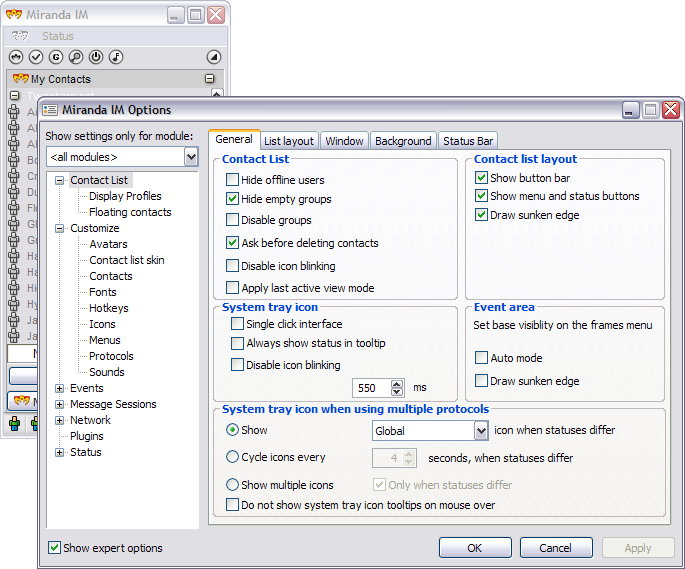This screenshot has width=685, height=569.
Task: Click the music note sound button
Action: (x=116, y=57)
